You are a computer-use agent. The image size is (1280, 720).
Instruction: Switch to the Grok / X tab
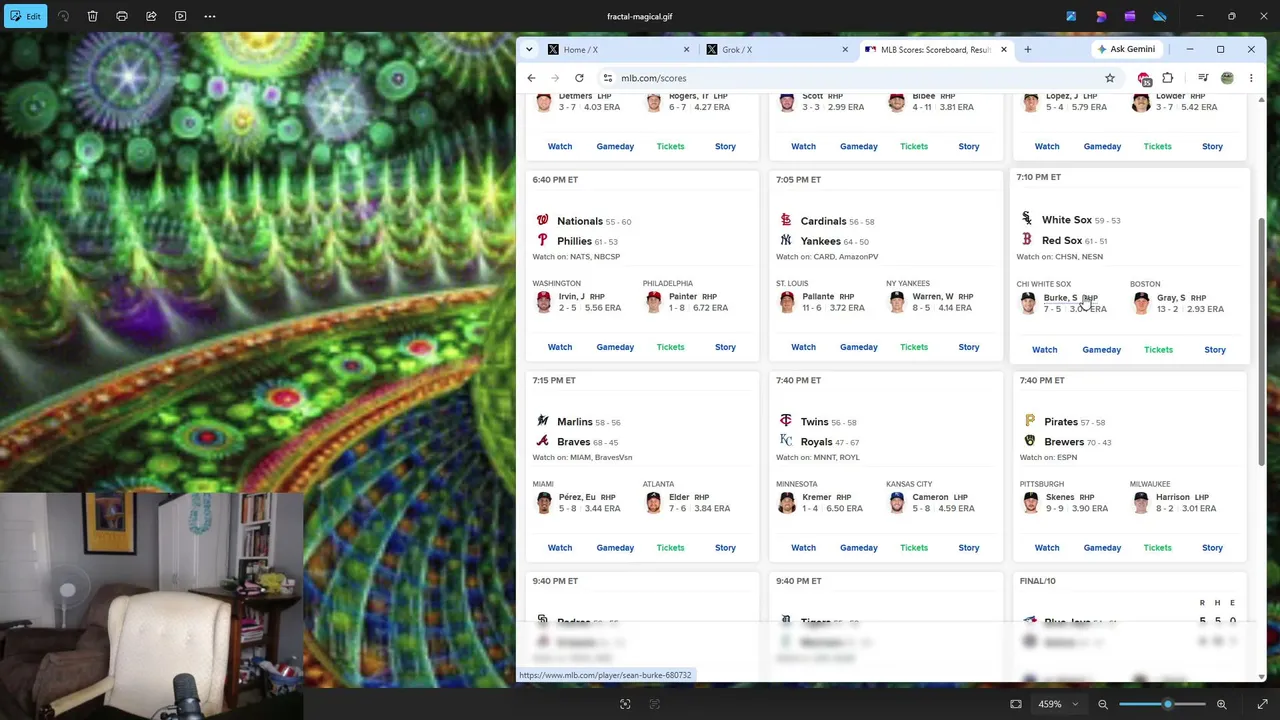pos(777,49)
